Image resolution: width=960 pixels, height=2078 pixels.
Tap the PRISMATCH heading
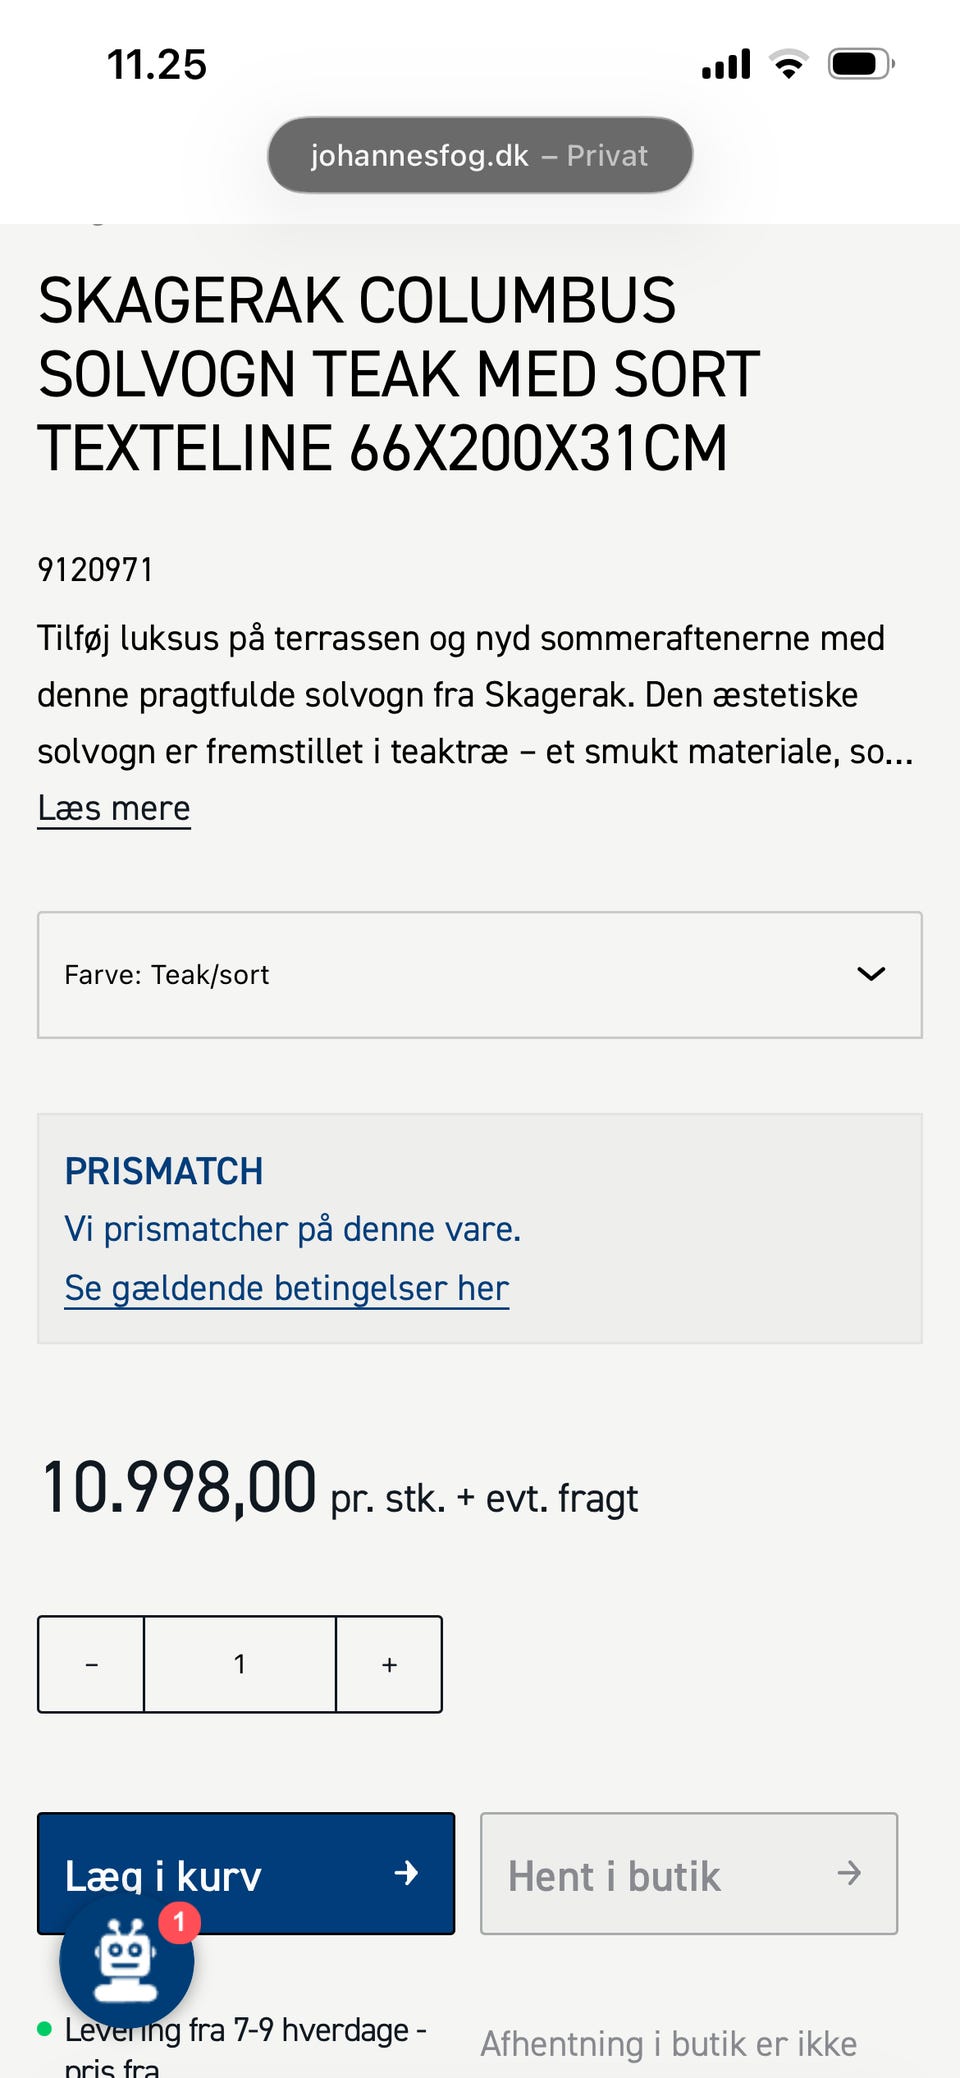[164, 1171]
